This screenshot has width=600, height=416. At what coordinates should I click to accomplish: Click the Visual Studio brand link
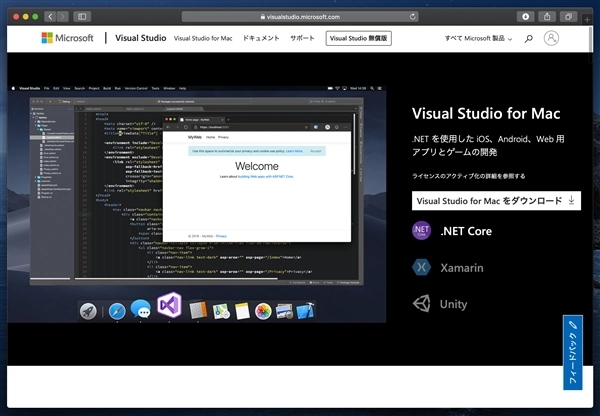140,38
